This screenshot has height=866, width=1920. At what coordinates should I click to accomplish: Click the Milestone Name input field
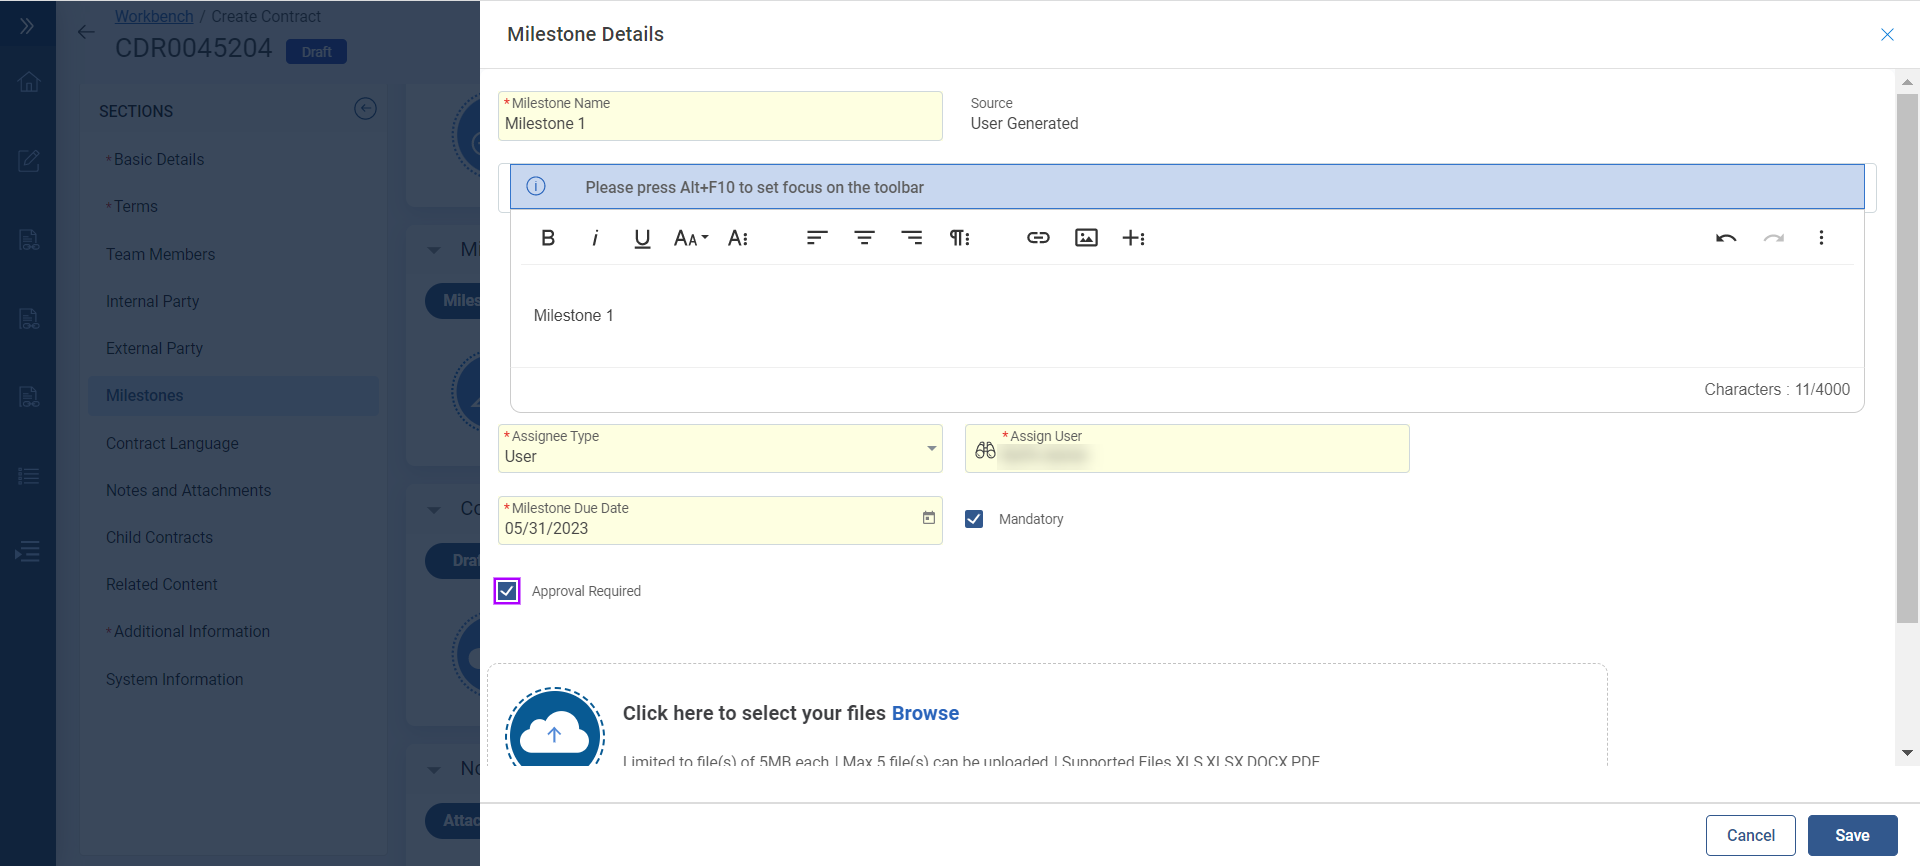720,124
